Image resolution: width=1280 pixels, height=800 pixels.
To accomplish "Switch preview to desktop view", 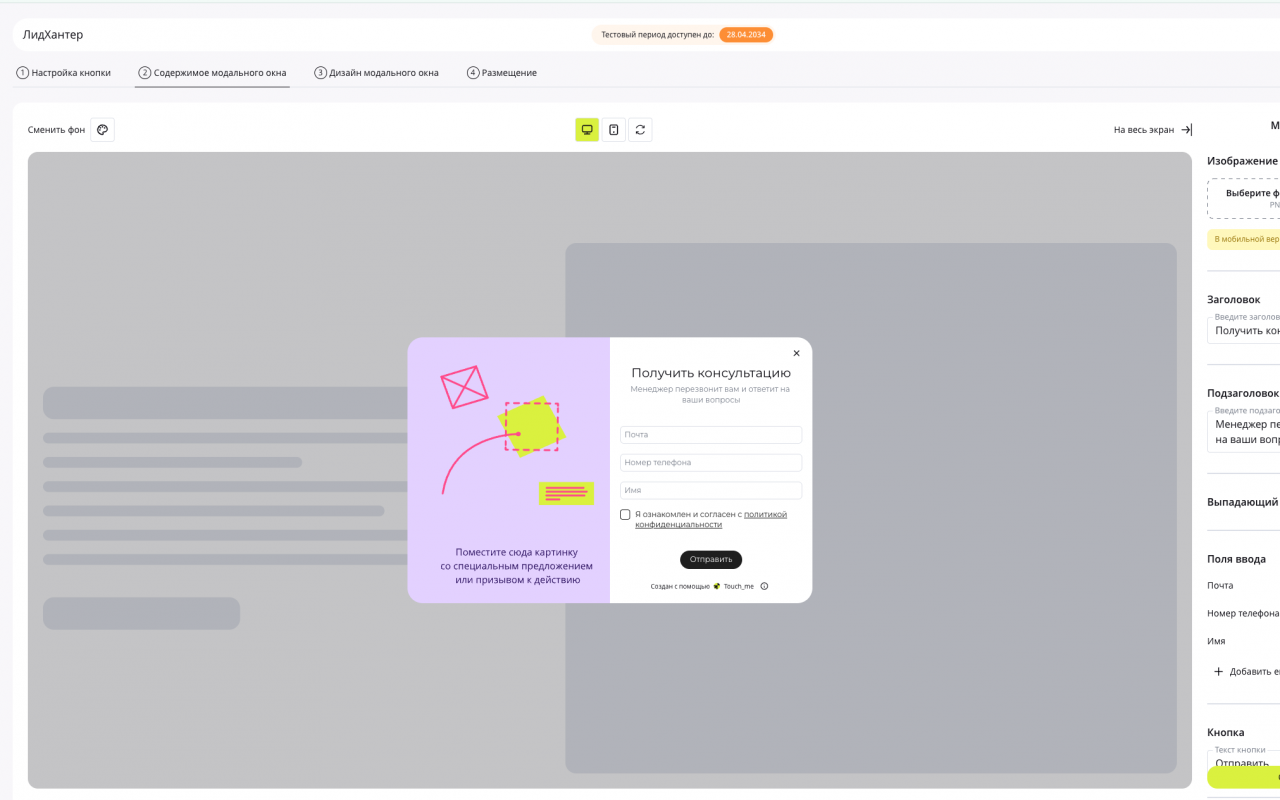I will coord(587,129).
